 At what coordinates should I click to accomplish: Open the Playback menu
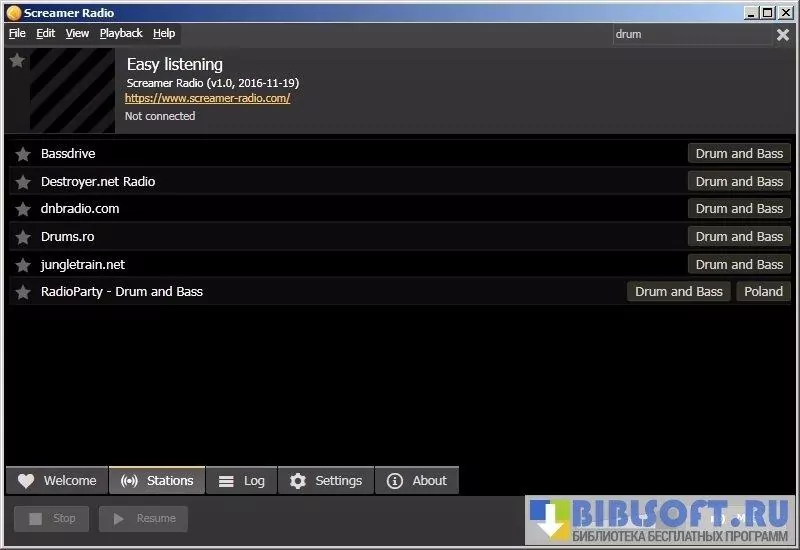click(121, 33)
